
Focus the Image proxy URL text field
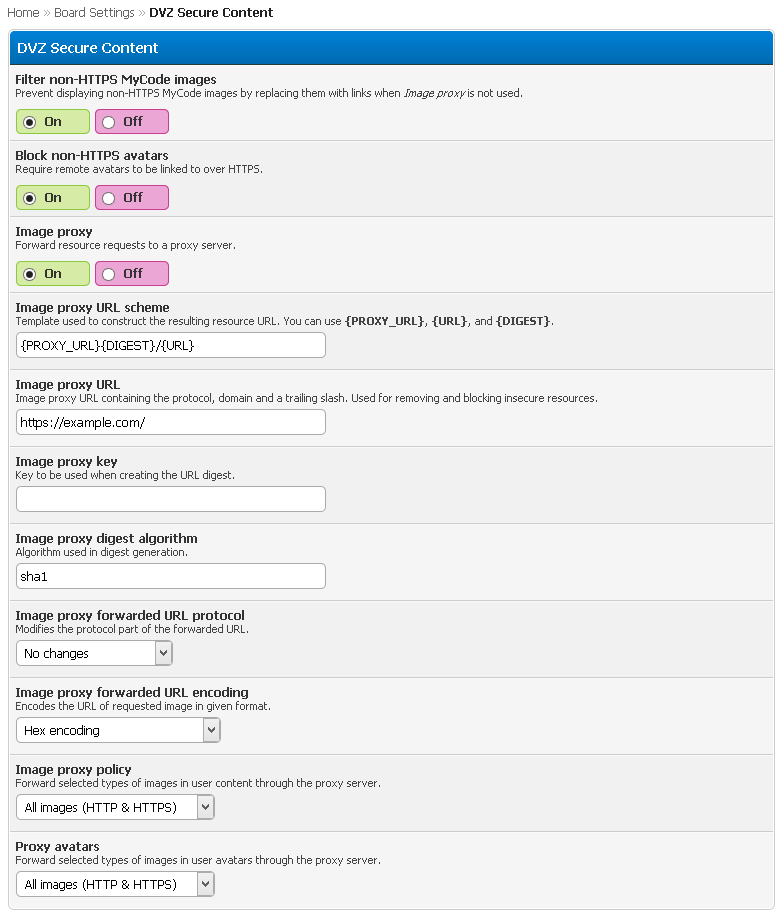click(171, 422)
